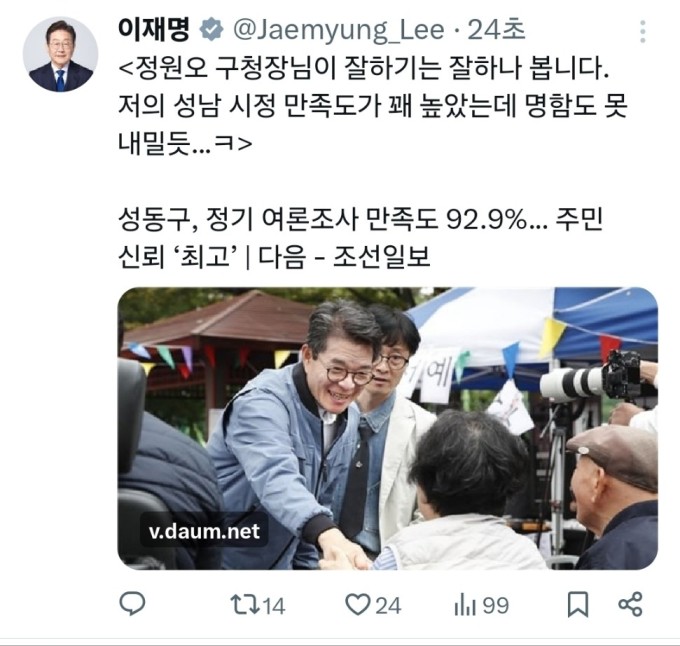Click the like count 24
The image size is (680, 646).
pos(388,605)
